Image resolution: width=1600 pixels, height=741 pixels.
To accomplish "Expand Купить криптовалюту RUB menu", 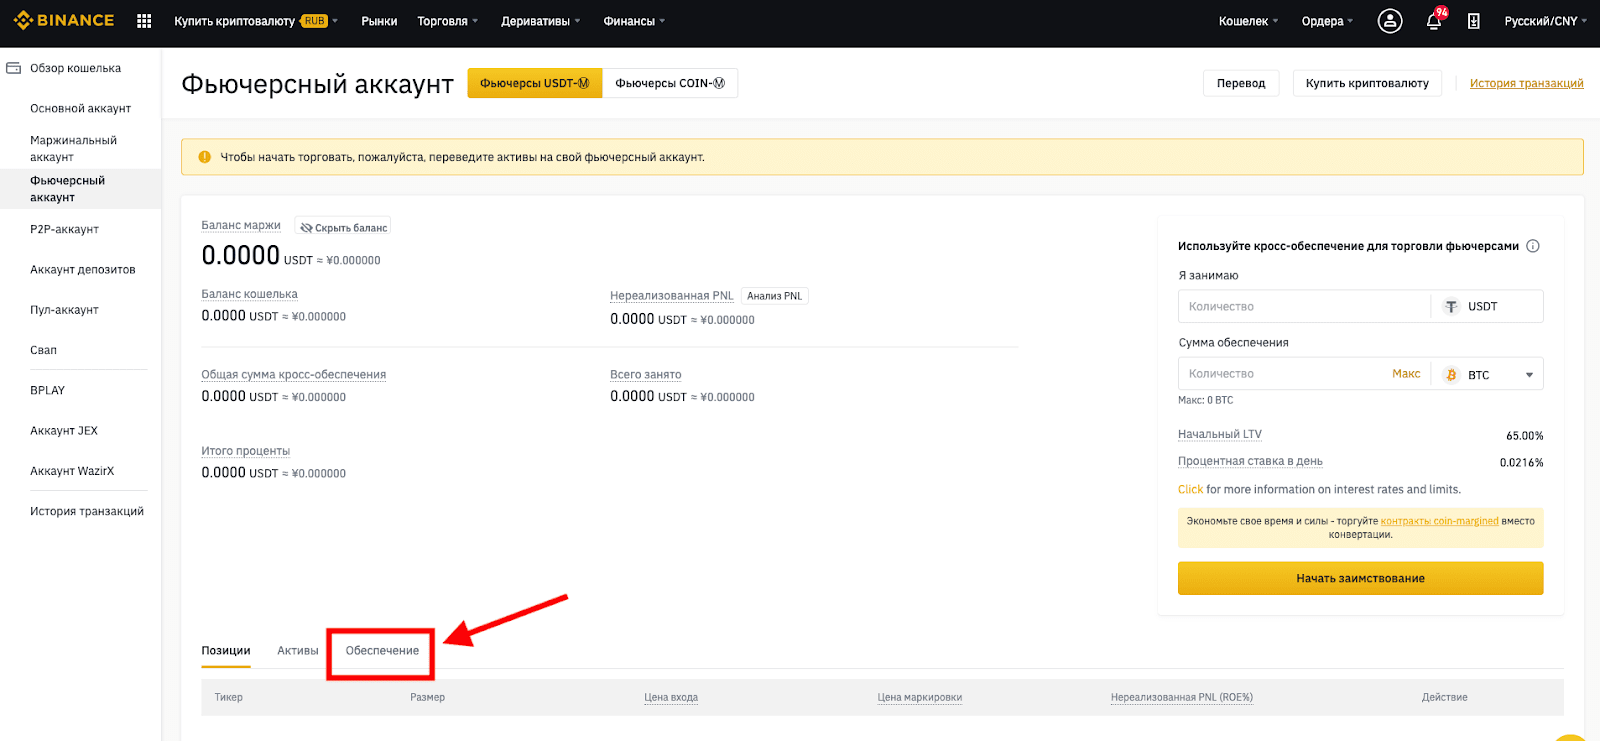I will (x=256, y=21).
